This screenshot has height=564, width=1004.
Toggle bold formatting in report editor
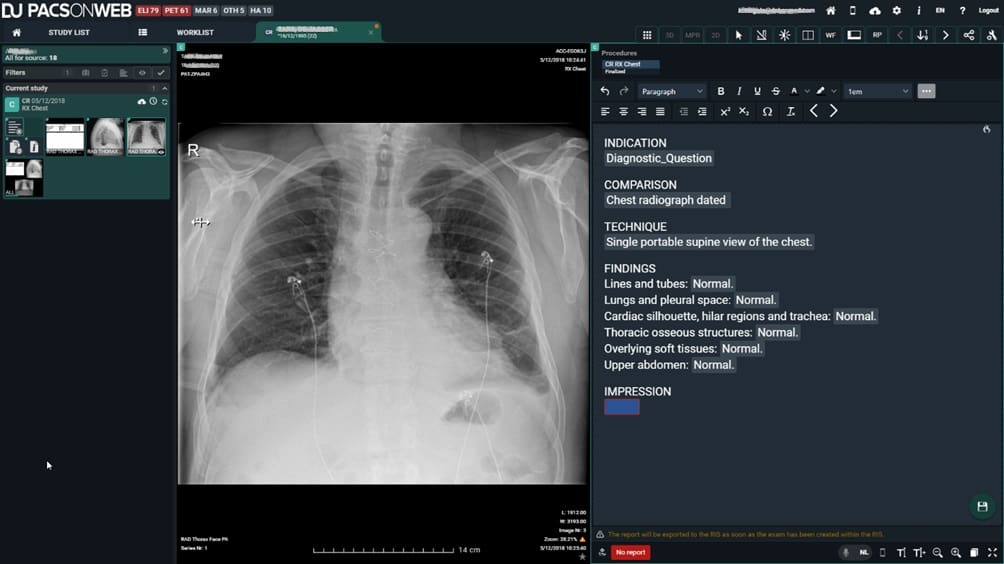click(x=720, y=92)
